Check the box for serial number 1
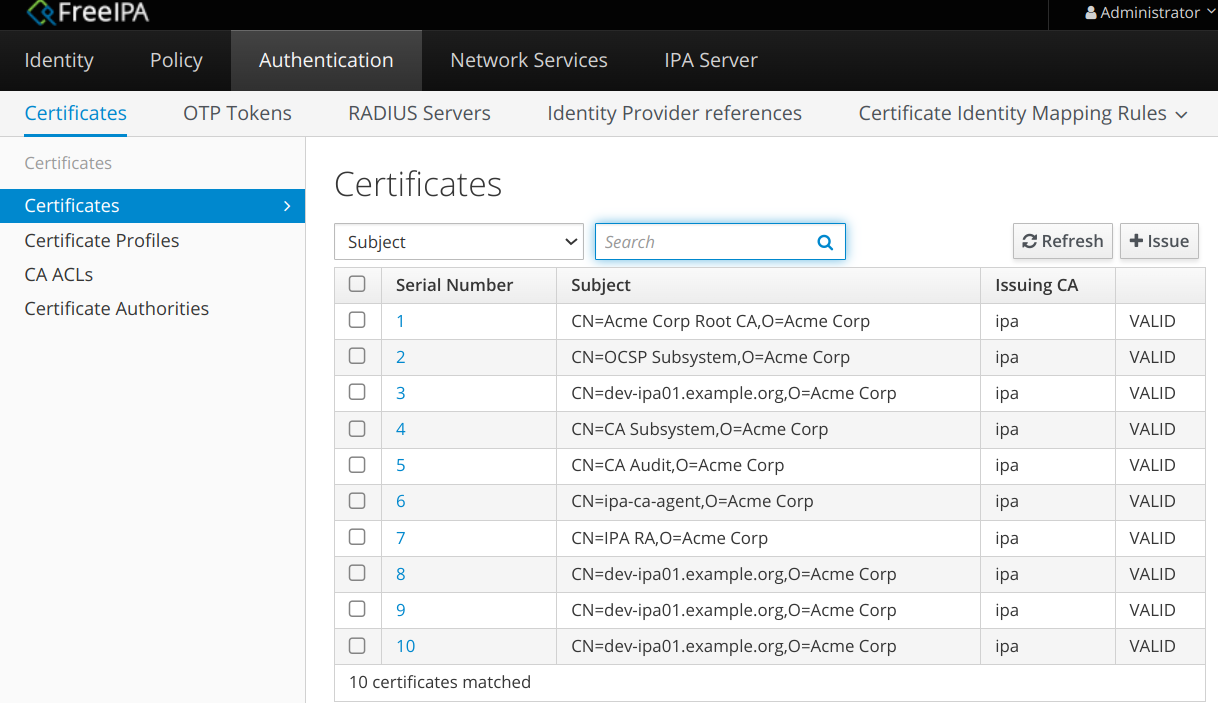 pos(357,320)
